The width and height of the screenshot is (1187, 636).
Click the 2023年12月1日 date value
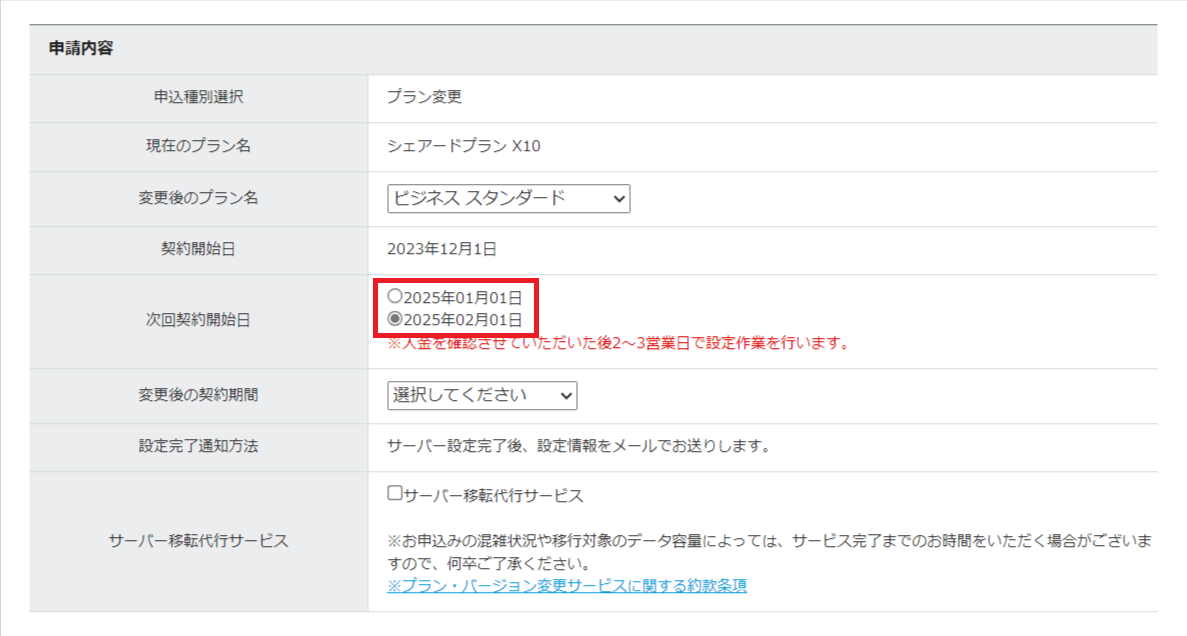tap(441, 249)
